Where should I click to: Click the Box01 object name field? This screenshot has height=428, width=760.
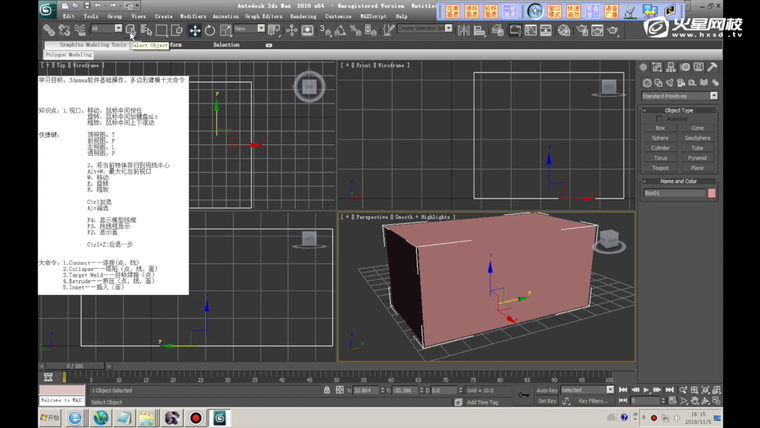click(x=673, y=193)
